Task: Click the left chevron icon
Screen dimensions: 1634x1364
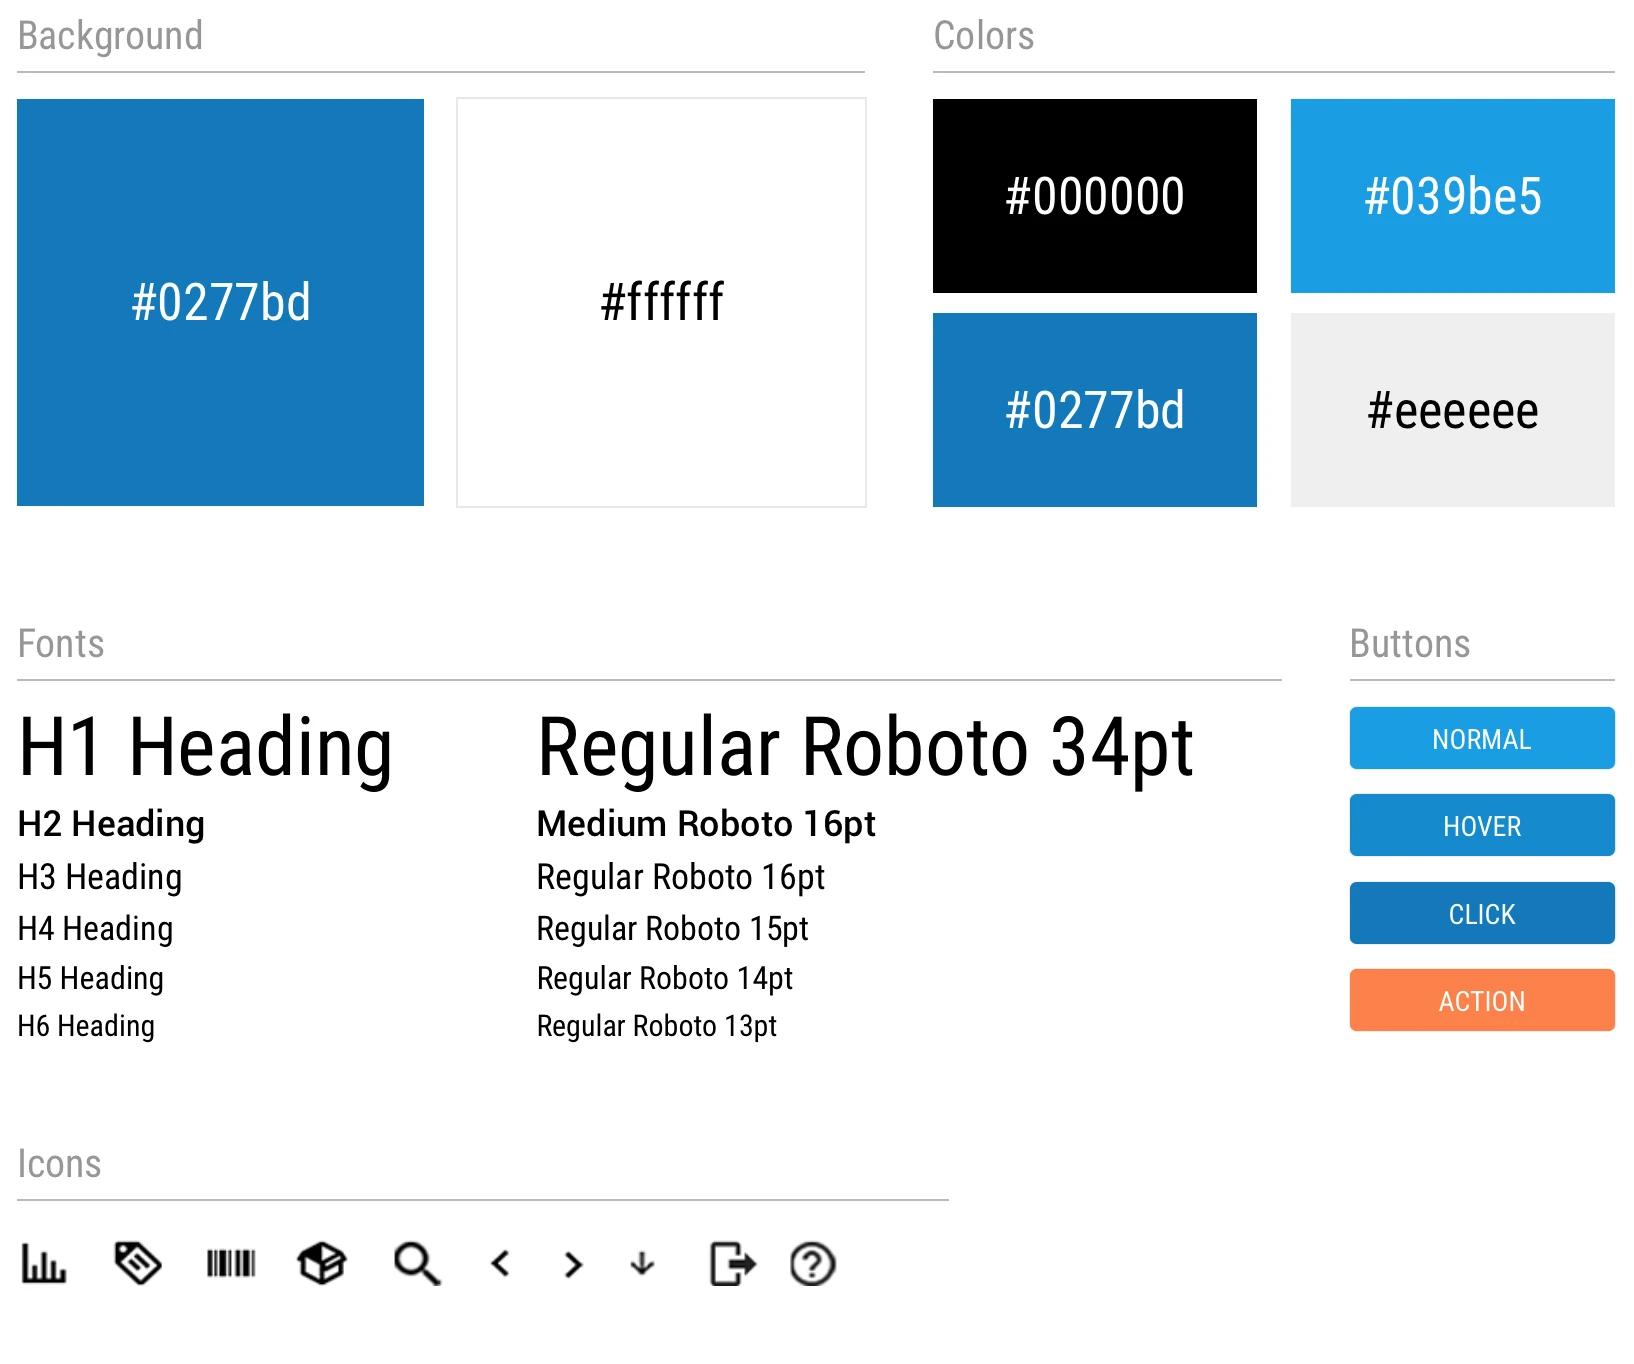Action: [x=501, y=1264]
